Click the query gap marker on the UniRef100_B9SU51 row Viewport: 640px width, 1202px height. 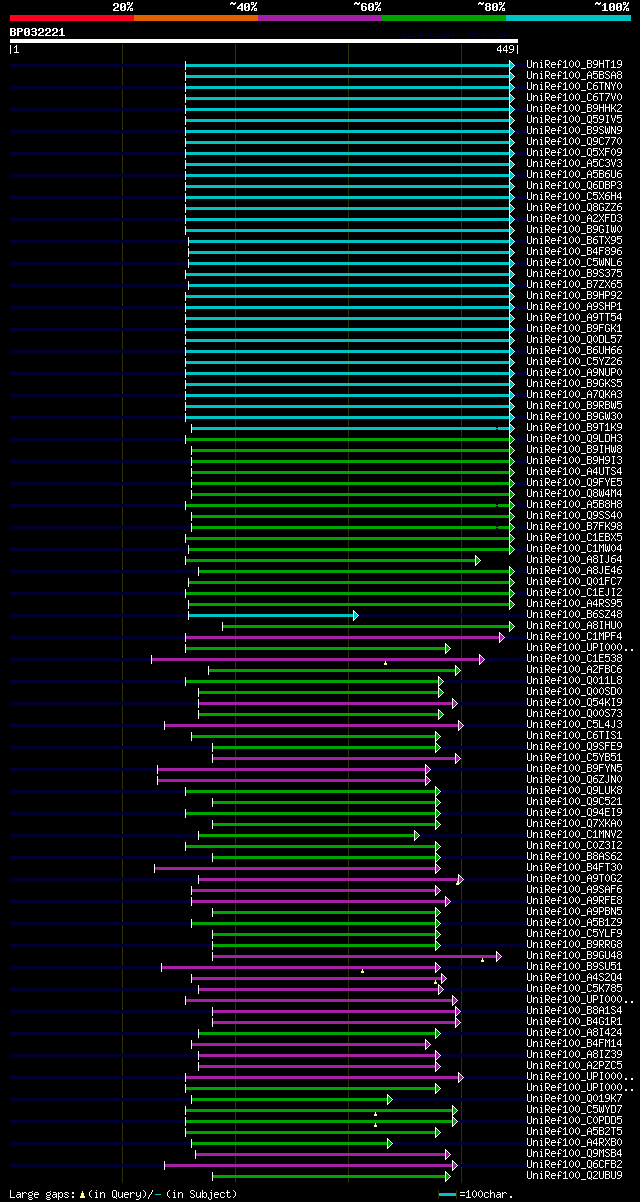pos(362,970)
